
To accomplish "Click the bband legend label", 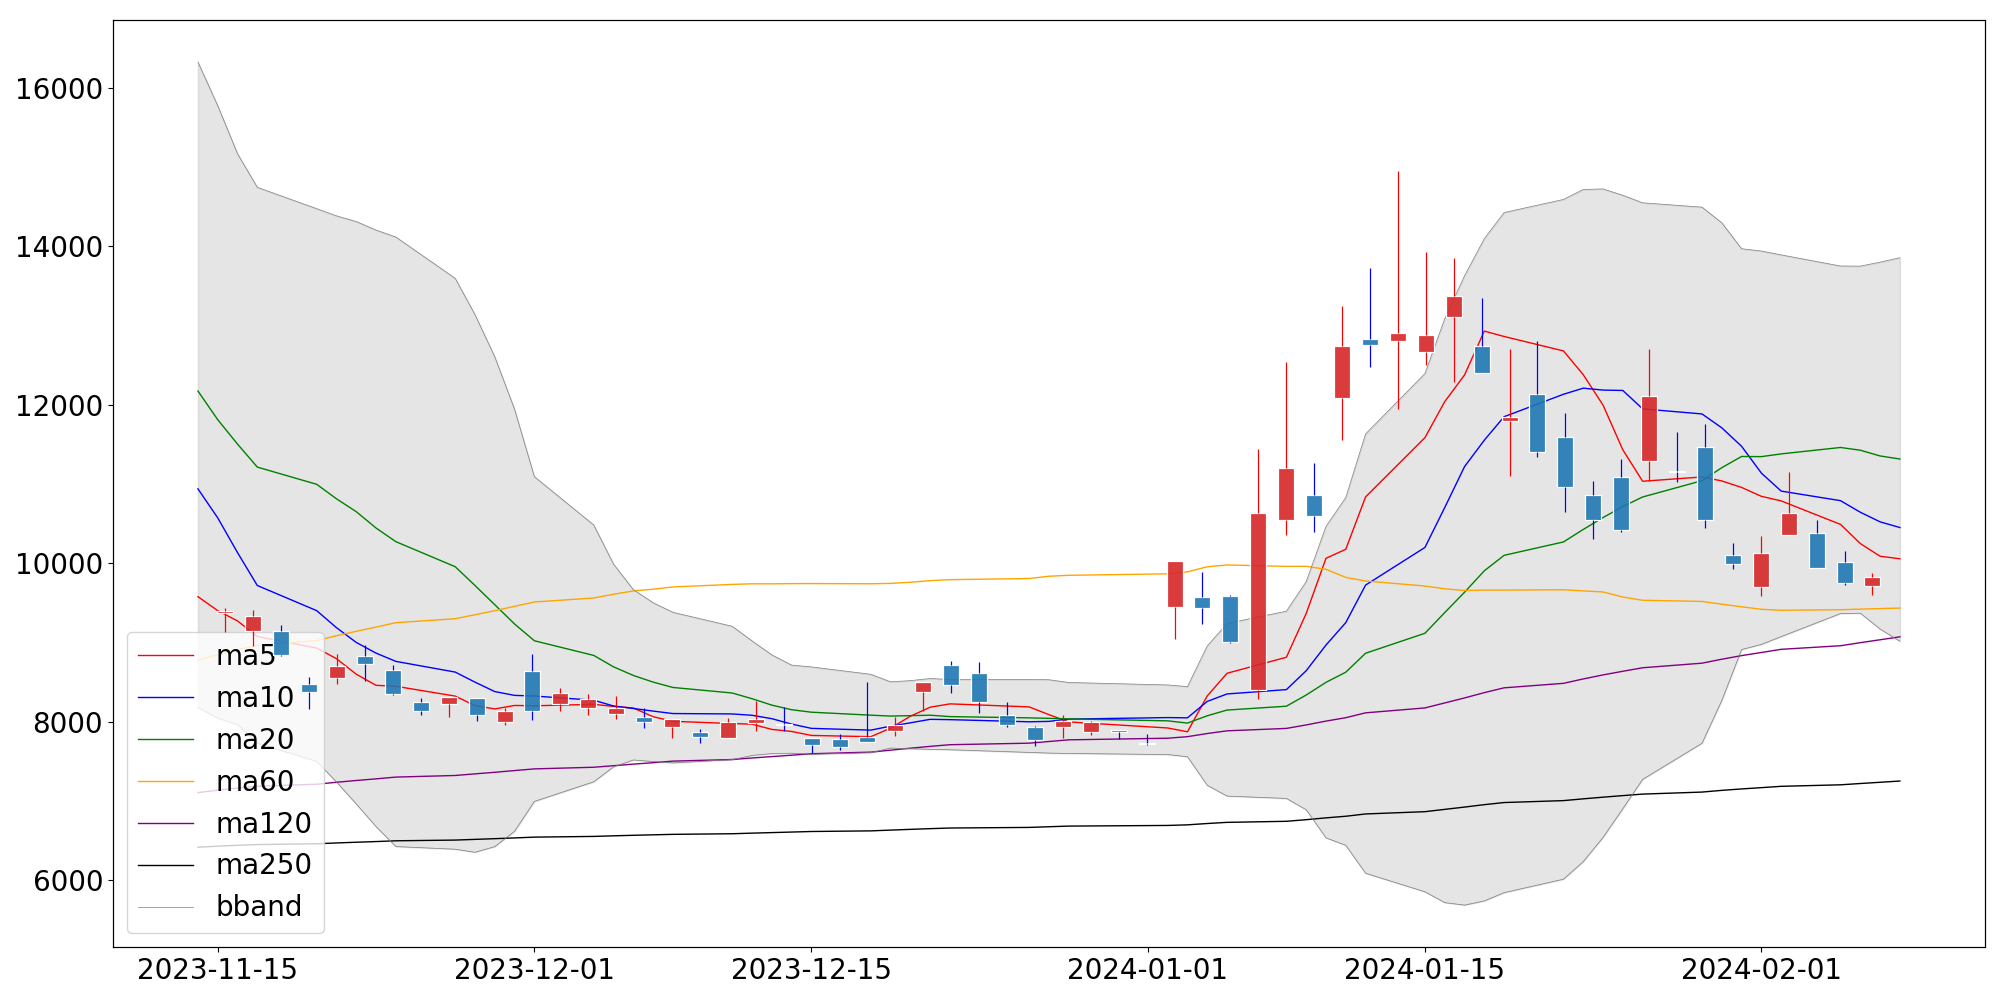I will (x=259, y=906).
